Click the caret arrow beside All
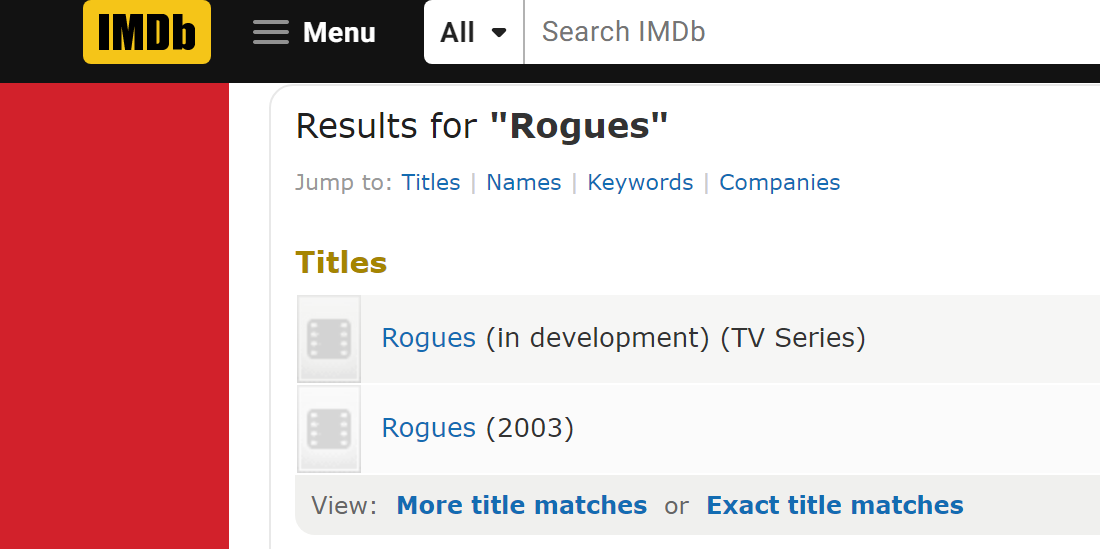 [x=499, y=32]
